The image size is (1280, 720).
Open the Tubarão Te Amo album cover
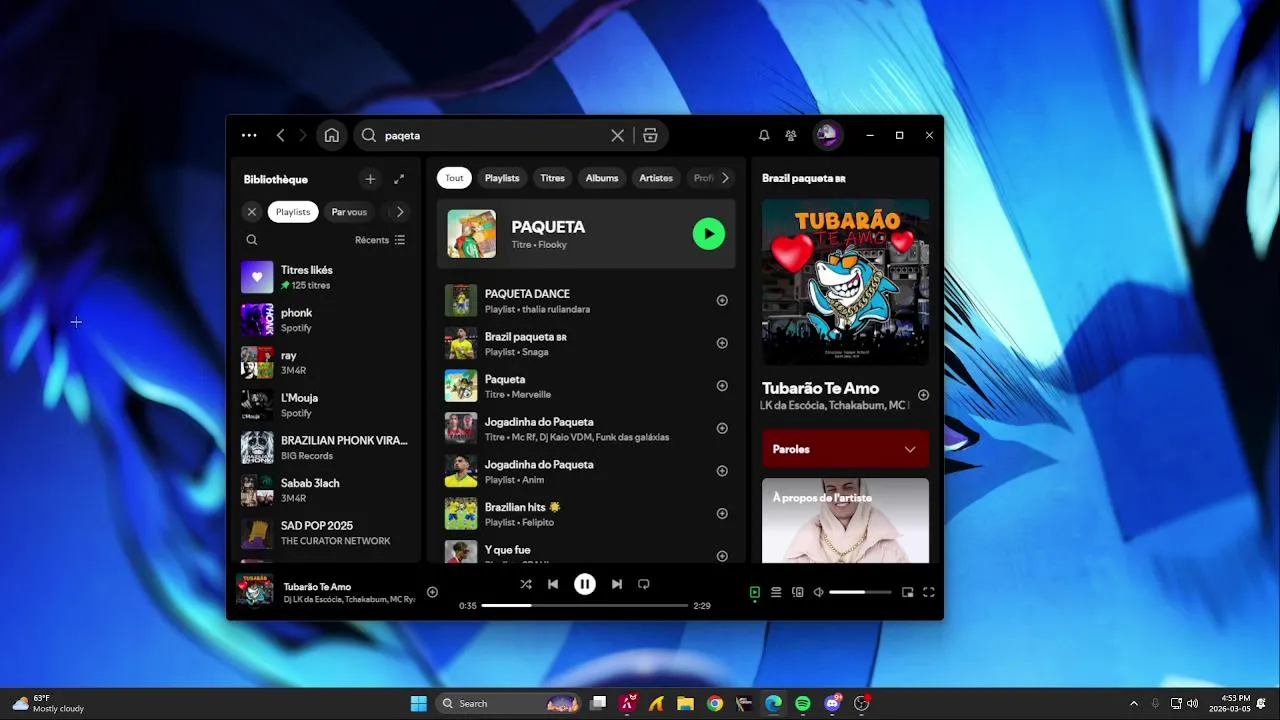(x=845, y=282)
